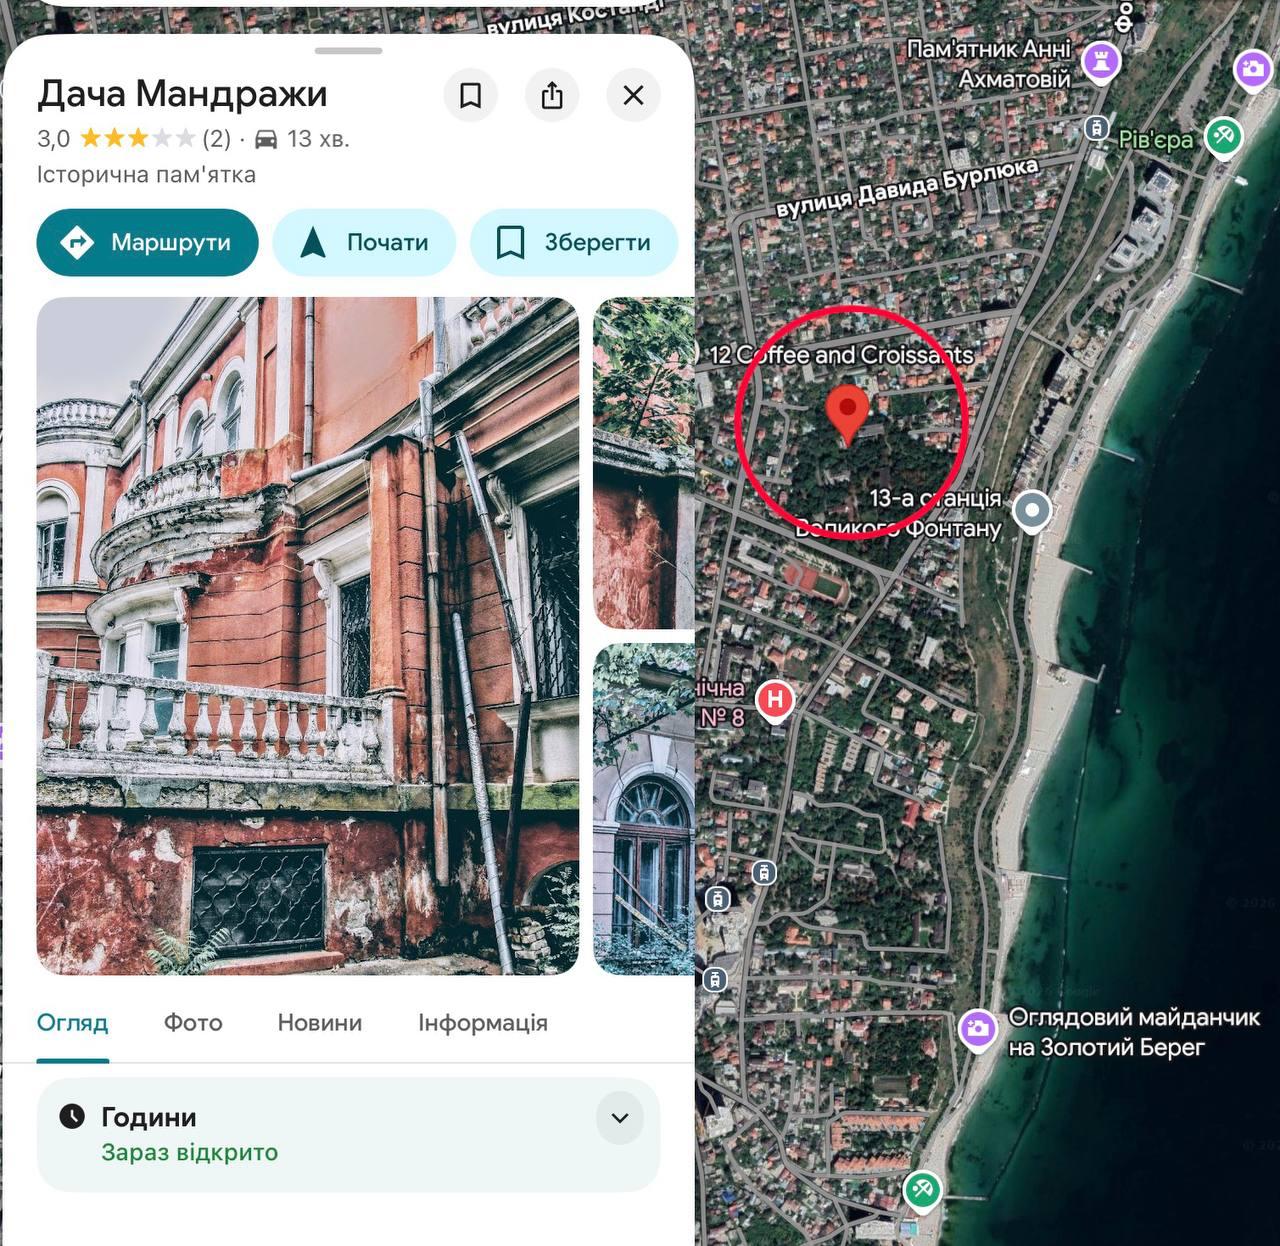Open the arched window photo thumbnail
The width and height of the screenshot is (1280, 1246).
pos(644,810)
